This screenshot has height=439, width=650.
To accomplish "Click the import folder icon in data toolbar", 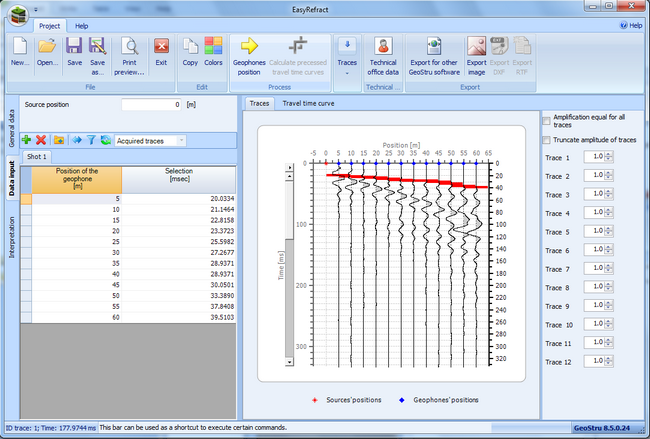I will tap(59, 140).
